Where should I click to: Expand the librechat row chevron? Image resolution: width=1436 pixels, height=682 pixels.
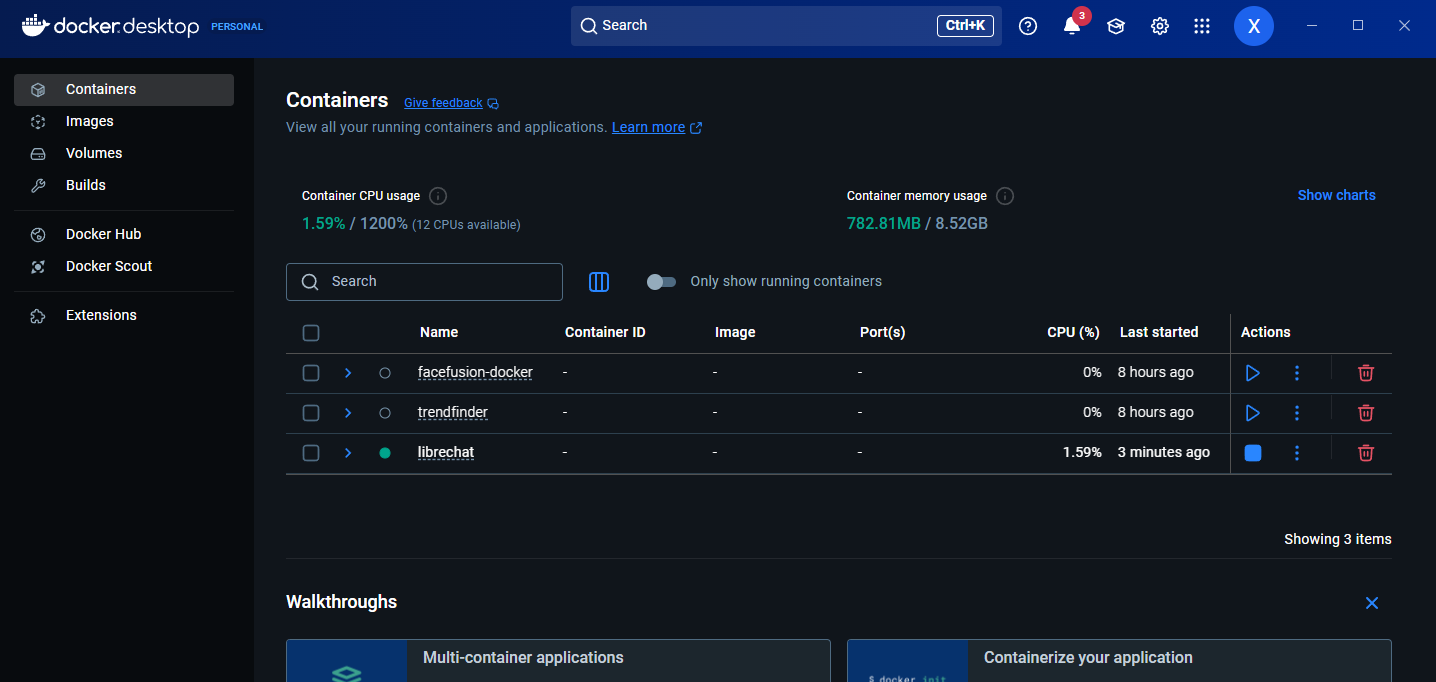(x=348, y=453)
